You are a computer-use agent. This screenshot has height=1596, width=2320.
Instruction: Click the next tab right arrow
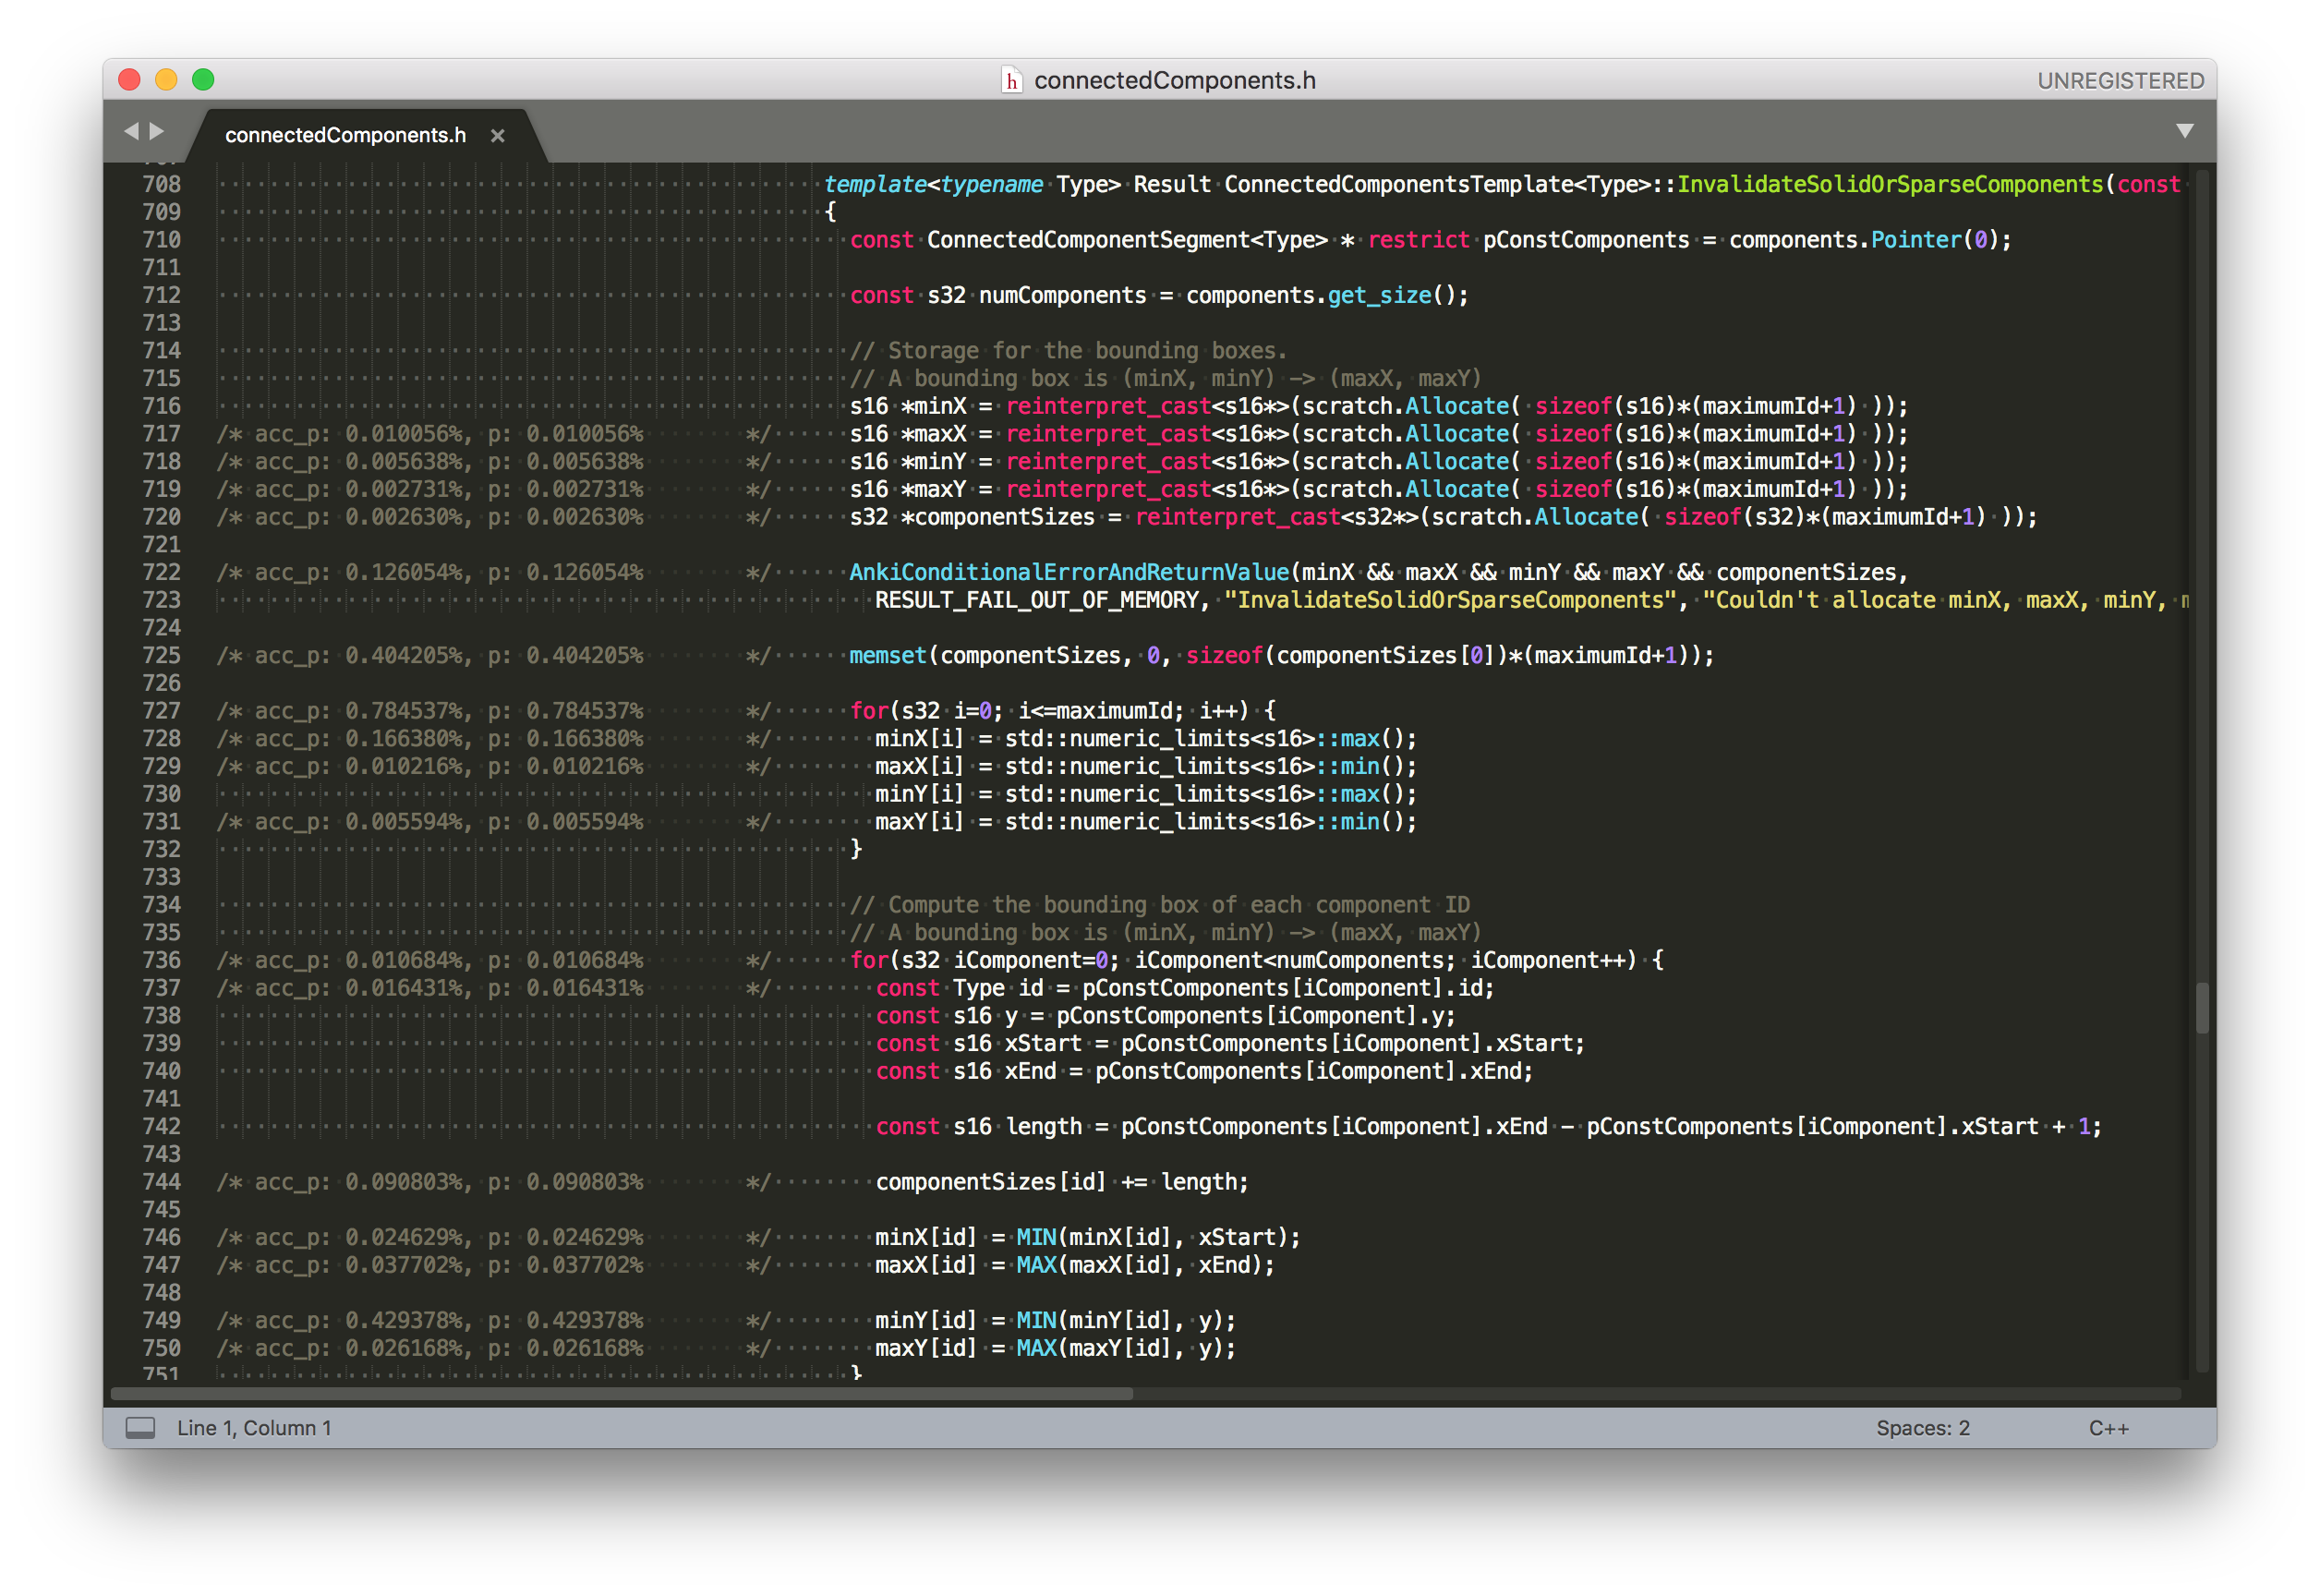pyautogui.click(x=157, y=131)
